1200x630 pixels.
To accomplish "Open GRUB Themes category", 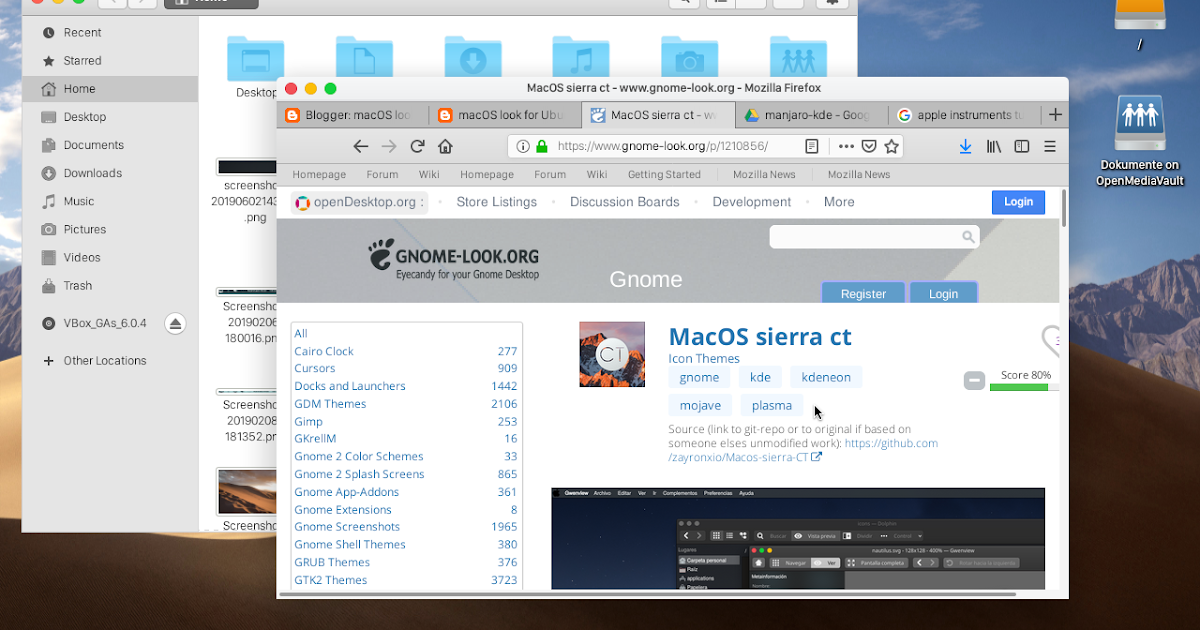I will coord(332,562).
